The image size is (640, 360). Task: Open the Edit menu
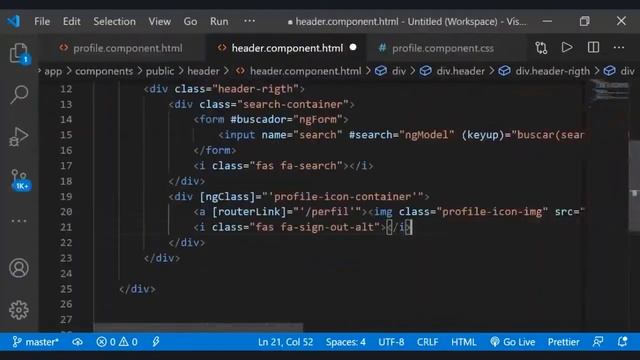point(71,21)
